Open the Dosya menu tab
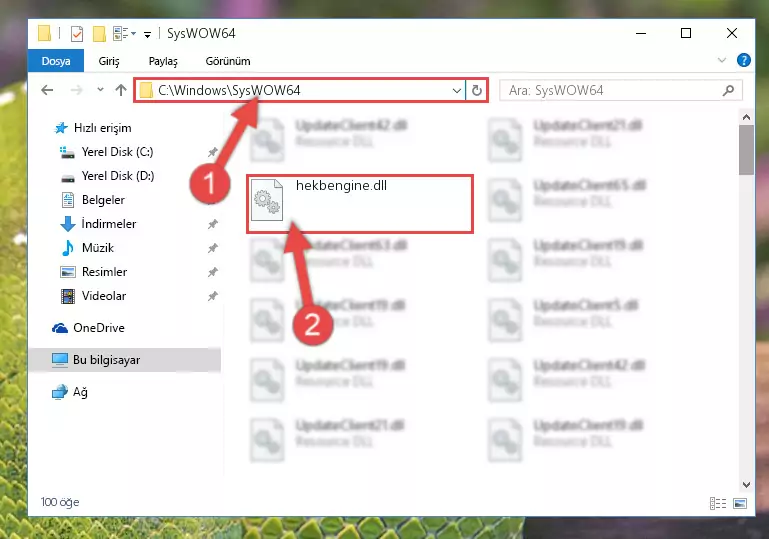The width and height of the screenshot is (769, 539). click(x=56, y=61)
